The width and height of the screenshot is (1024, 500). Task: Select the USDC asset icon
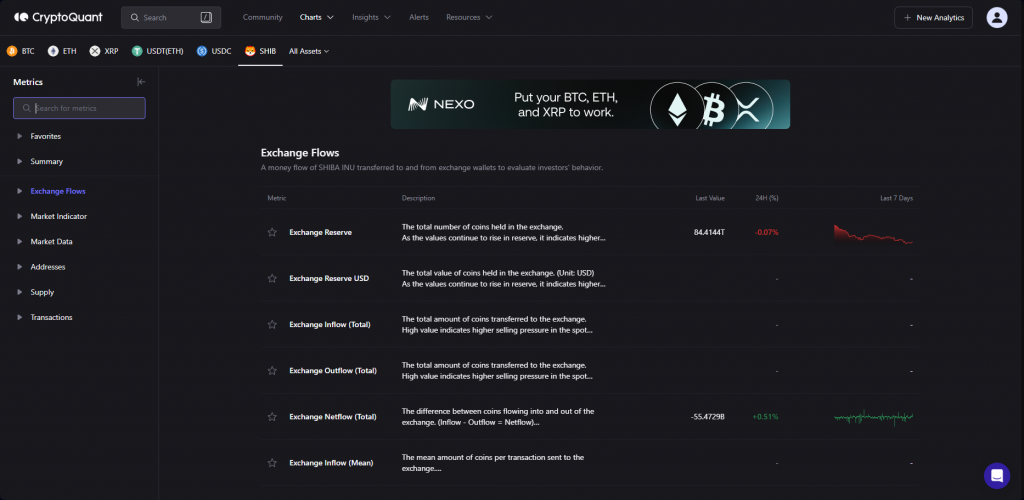point(202,50)
